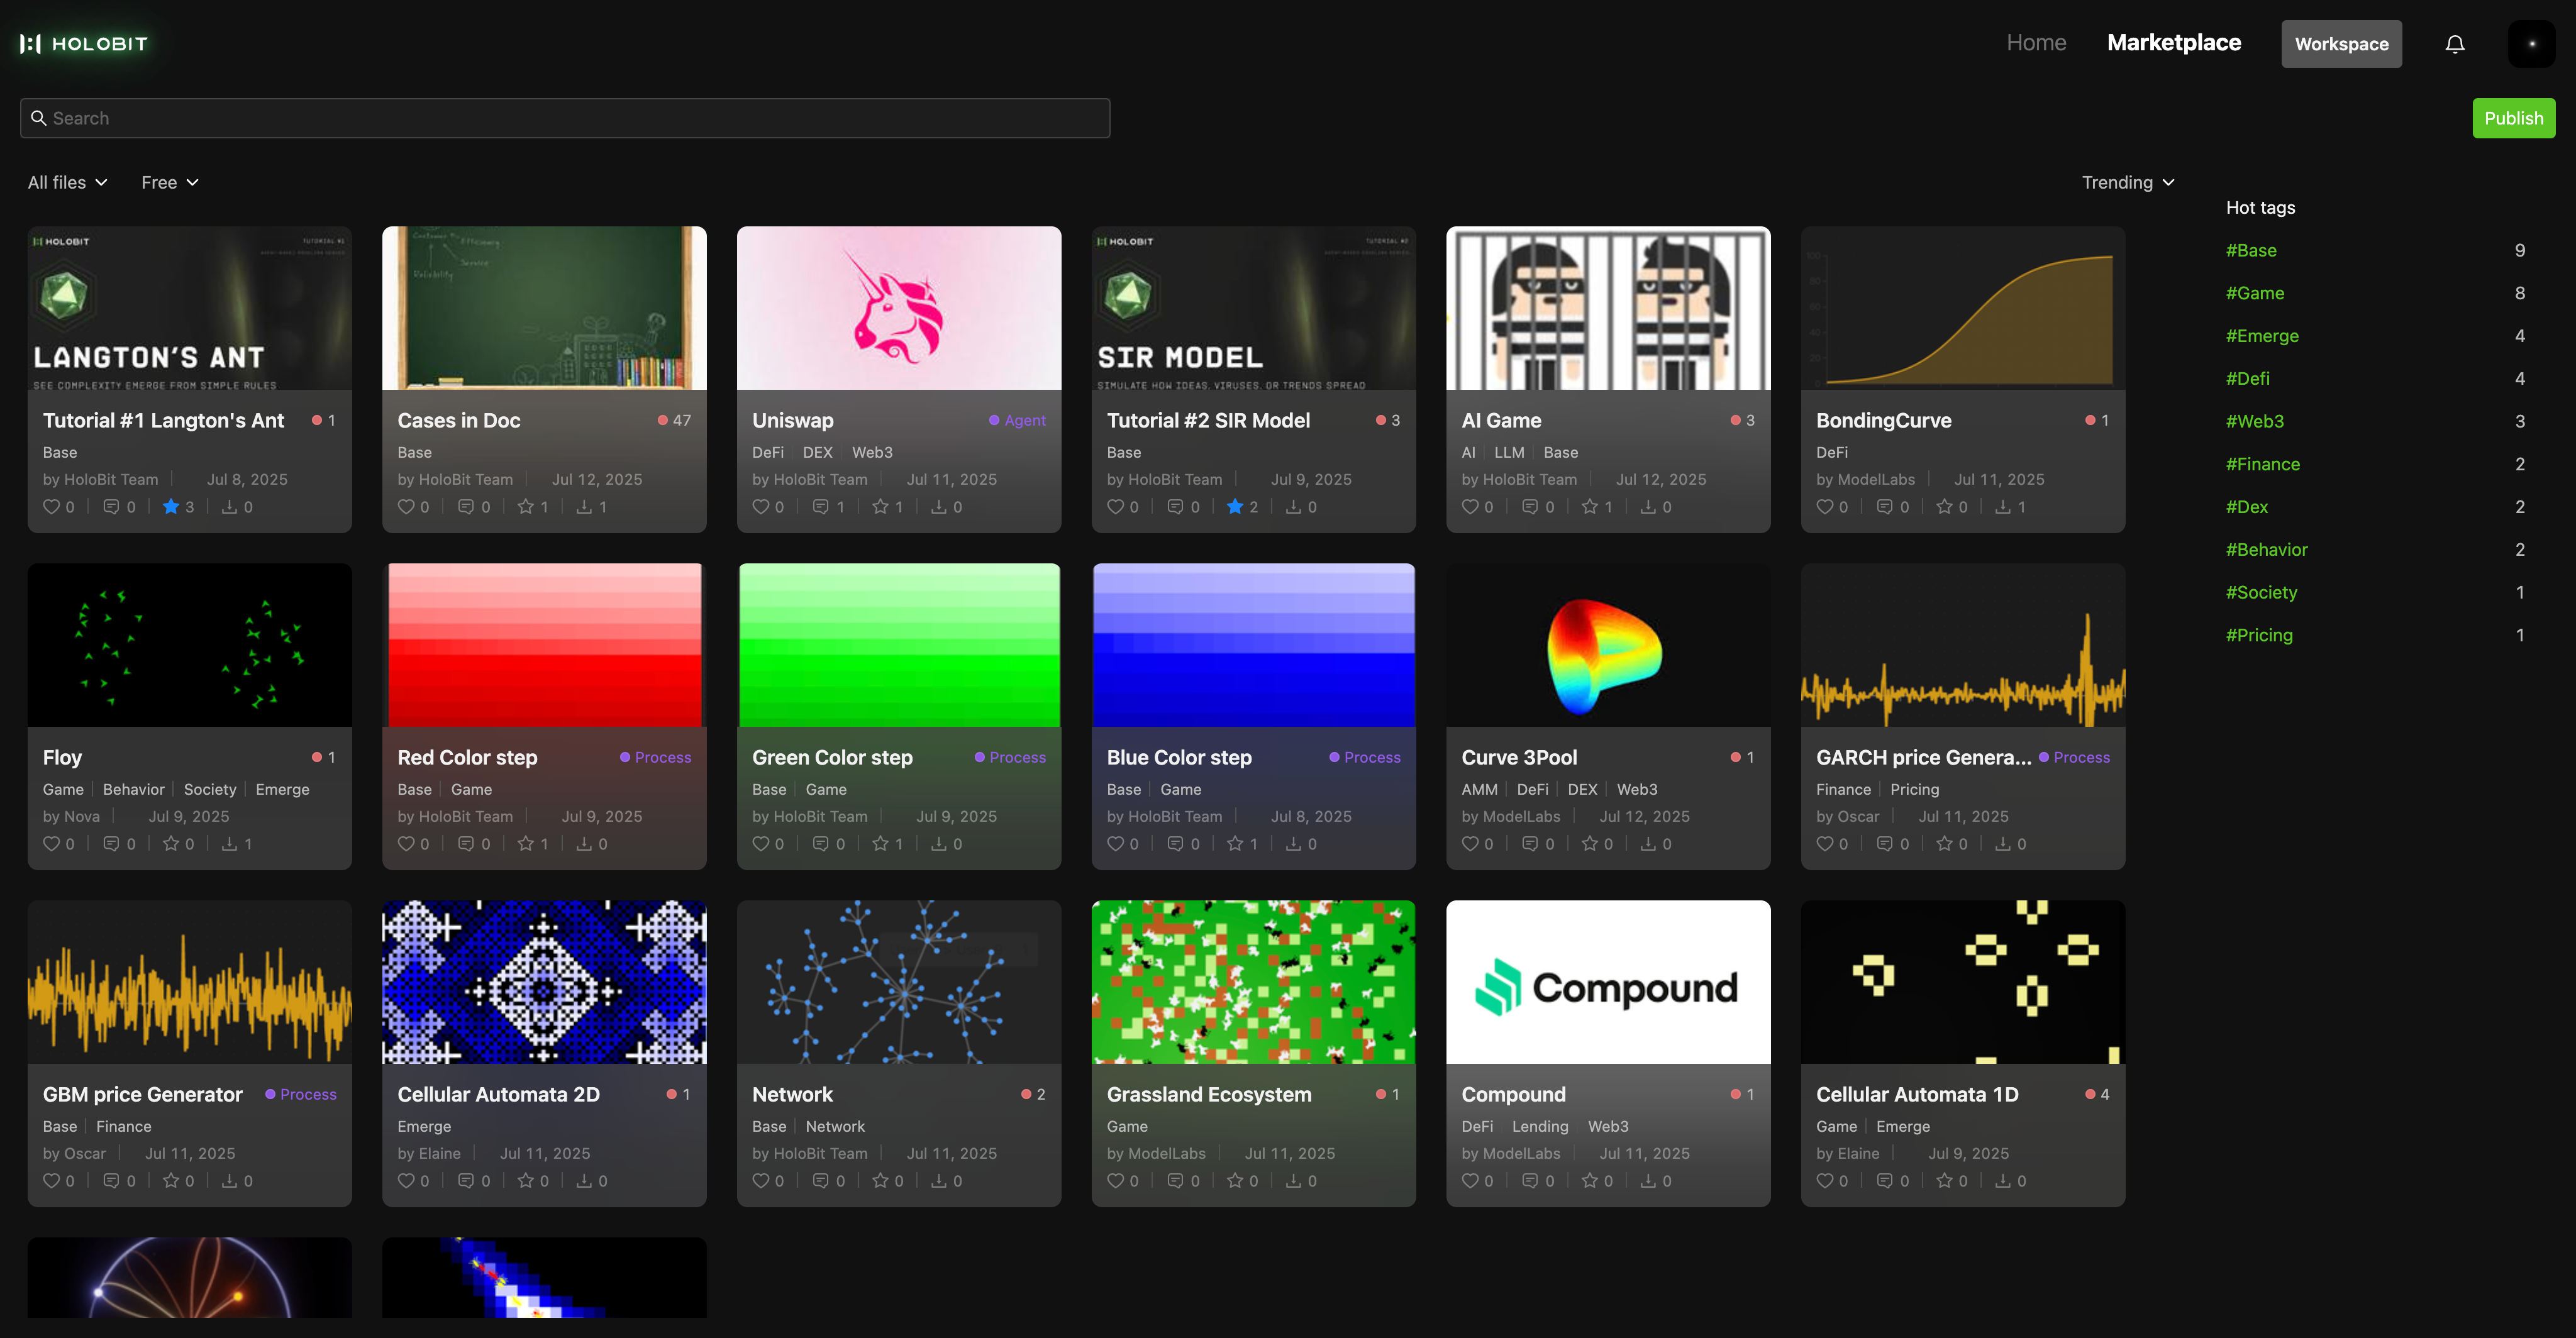Star the AI Game card
The width and height of the screenshot is (2576, 1338).
tap(1590, 507)
